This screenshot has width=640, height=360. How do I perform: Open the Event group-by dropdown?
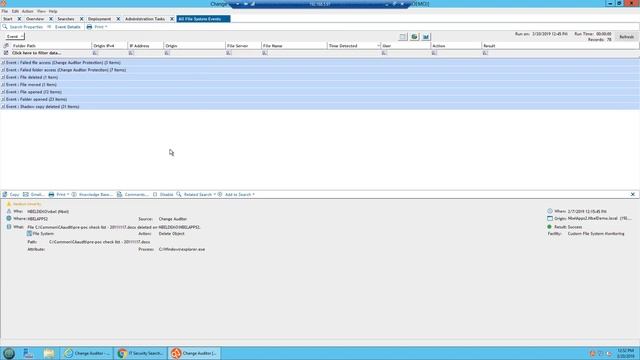click(x=15, y=37)
